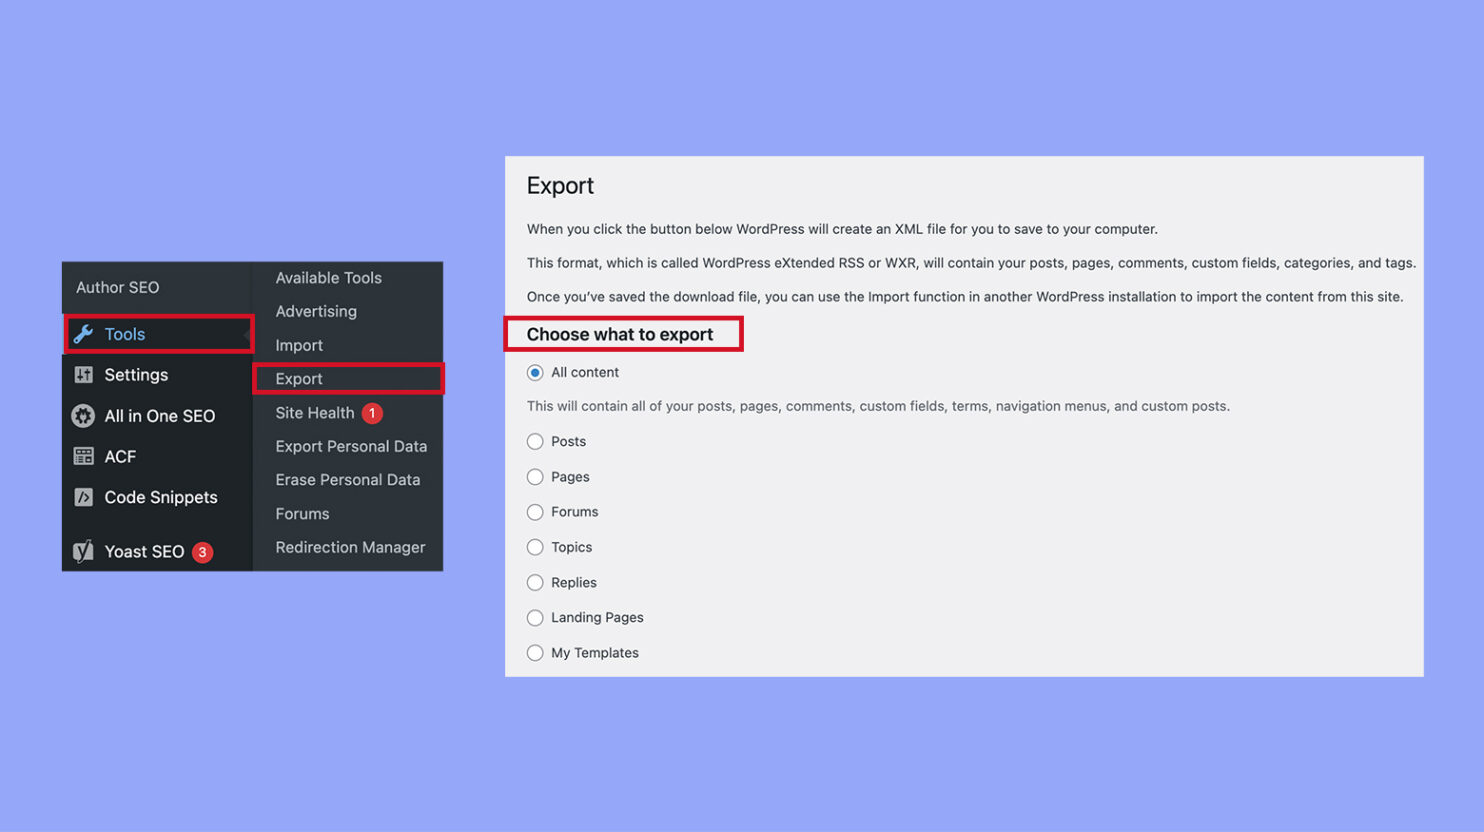Open Available Tools from the submenu
This screenshot has width=1484, height=832.
(328, 277)
